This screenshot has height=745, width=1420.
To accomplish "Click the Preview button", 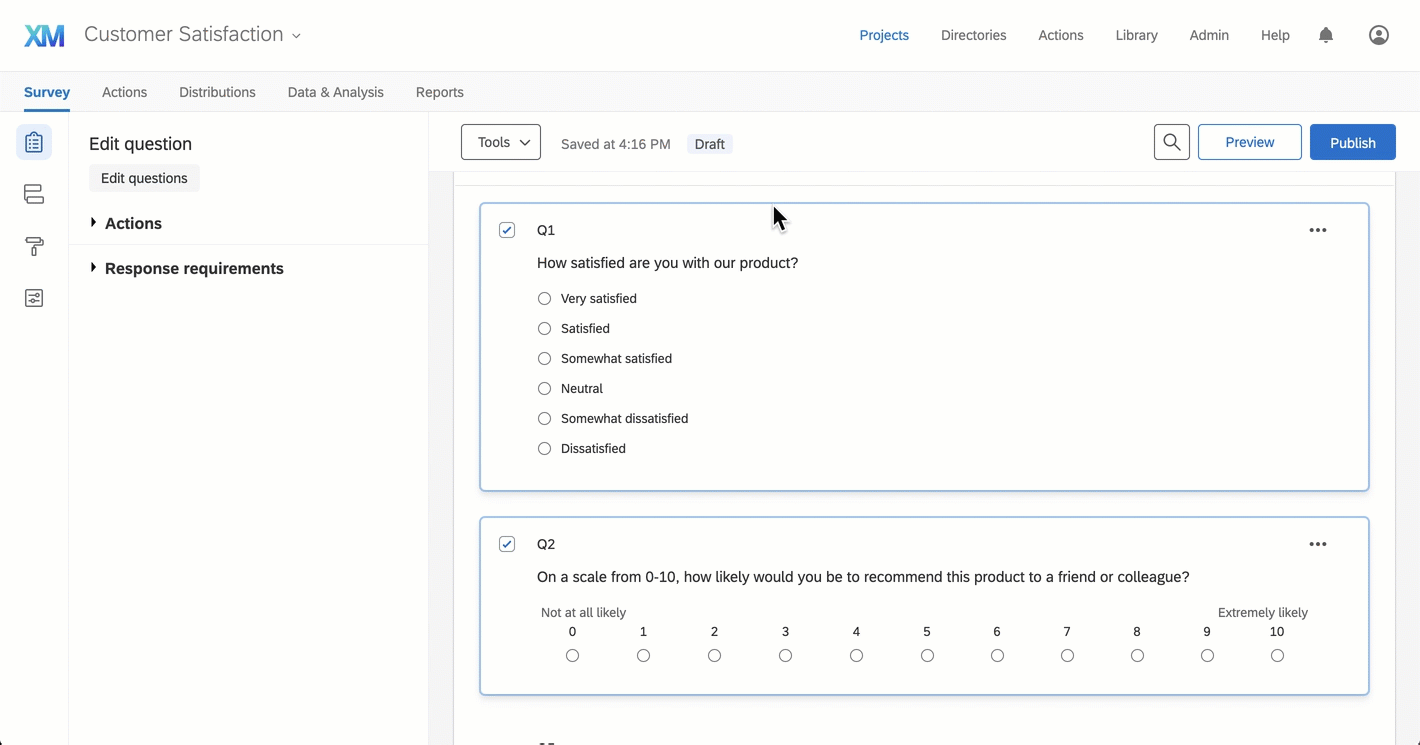I will point(1249,142).
